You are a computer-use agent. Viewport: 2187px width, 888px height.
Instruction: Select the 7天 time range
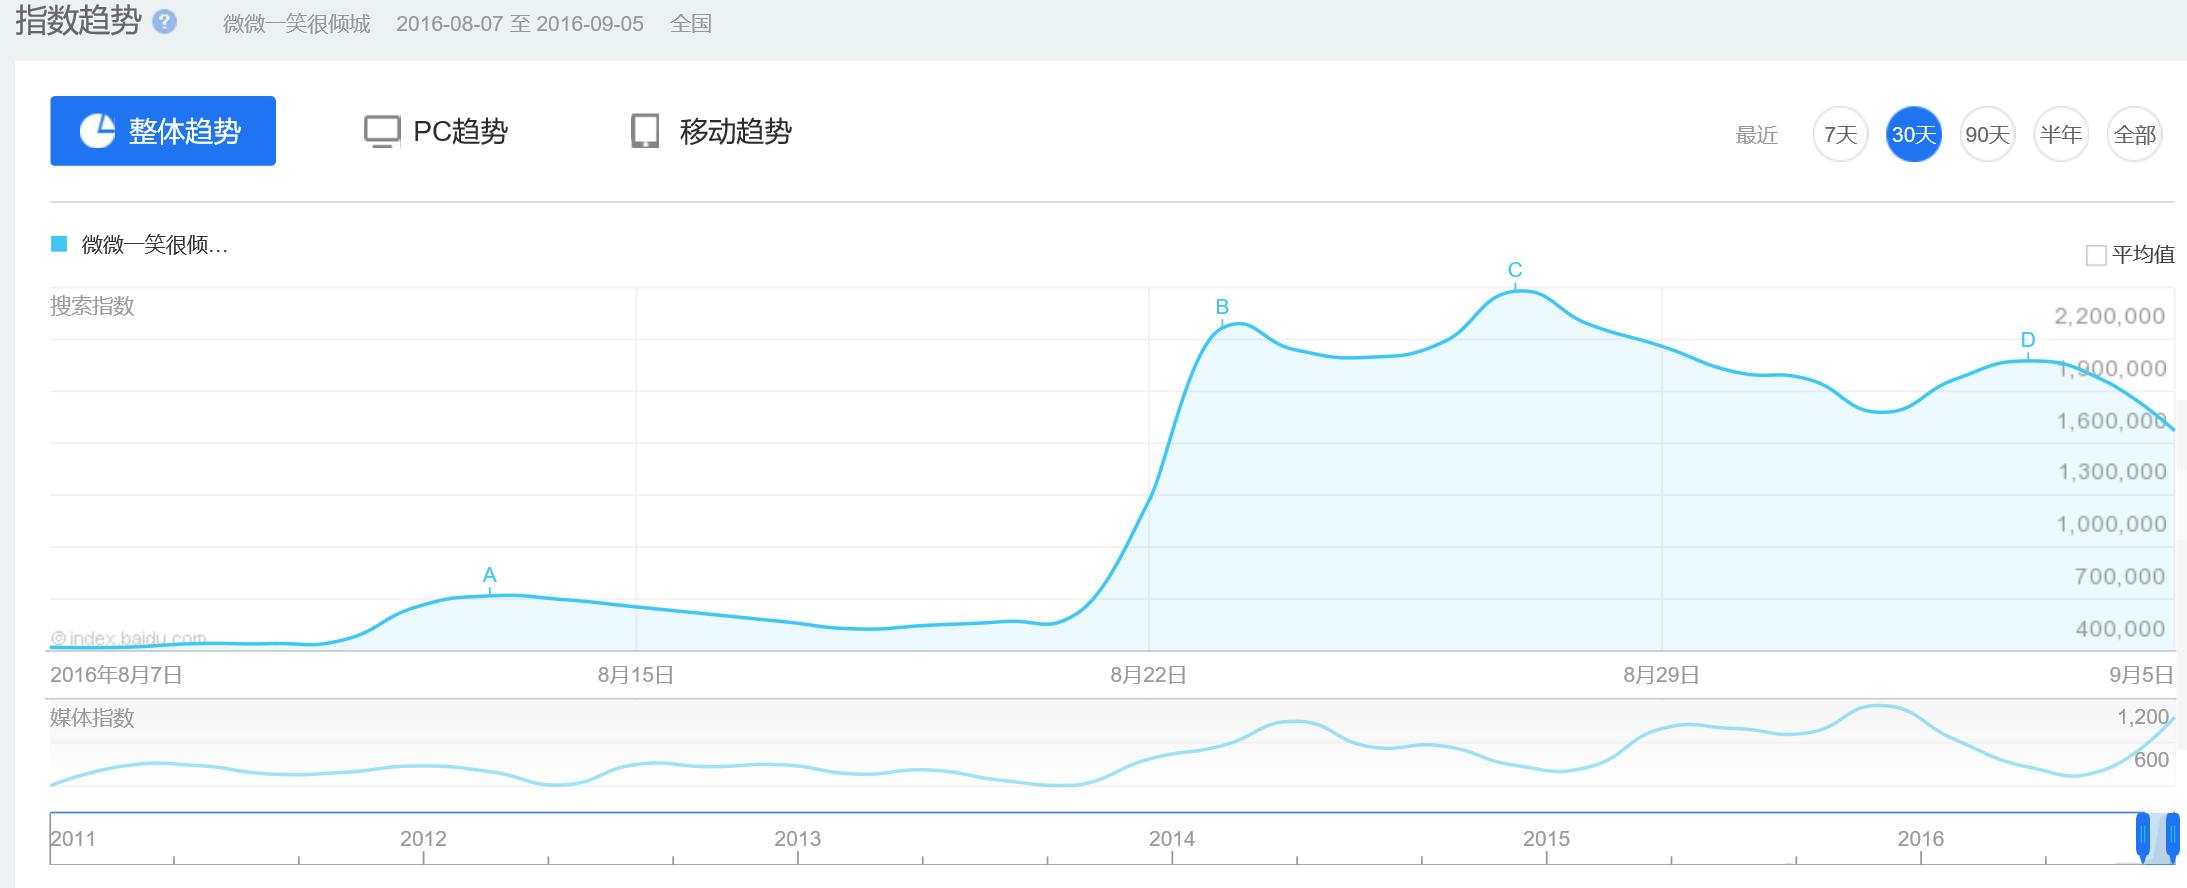1840,134
